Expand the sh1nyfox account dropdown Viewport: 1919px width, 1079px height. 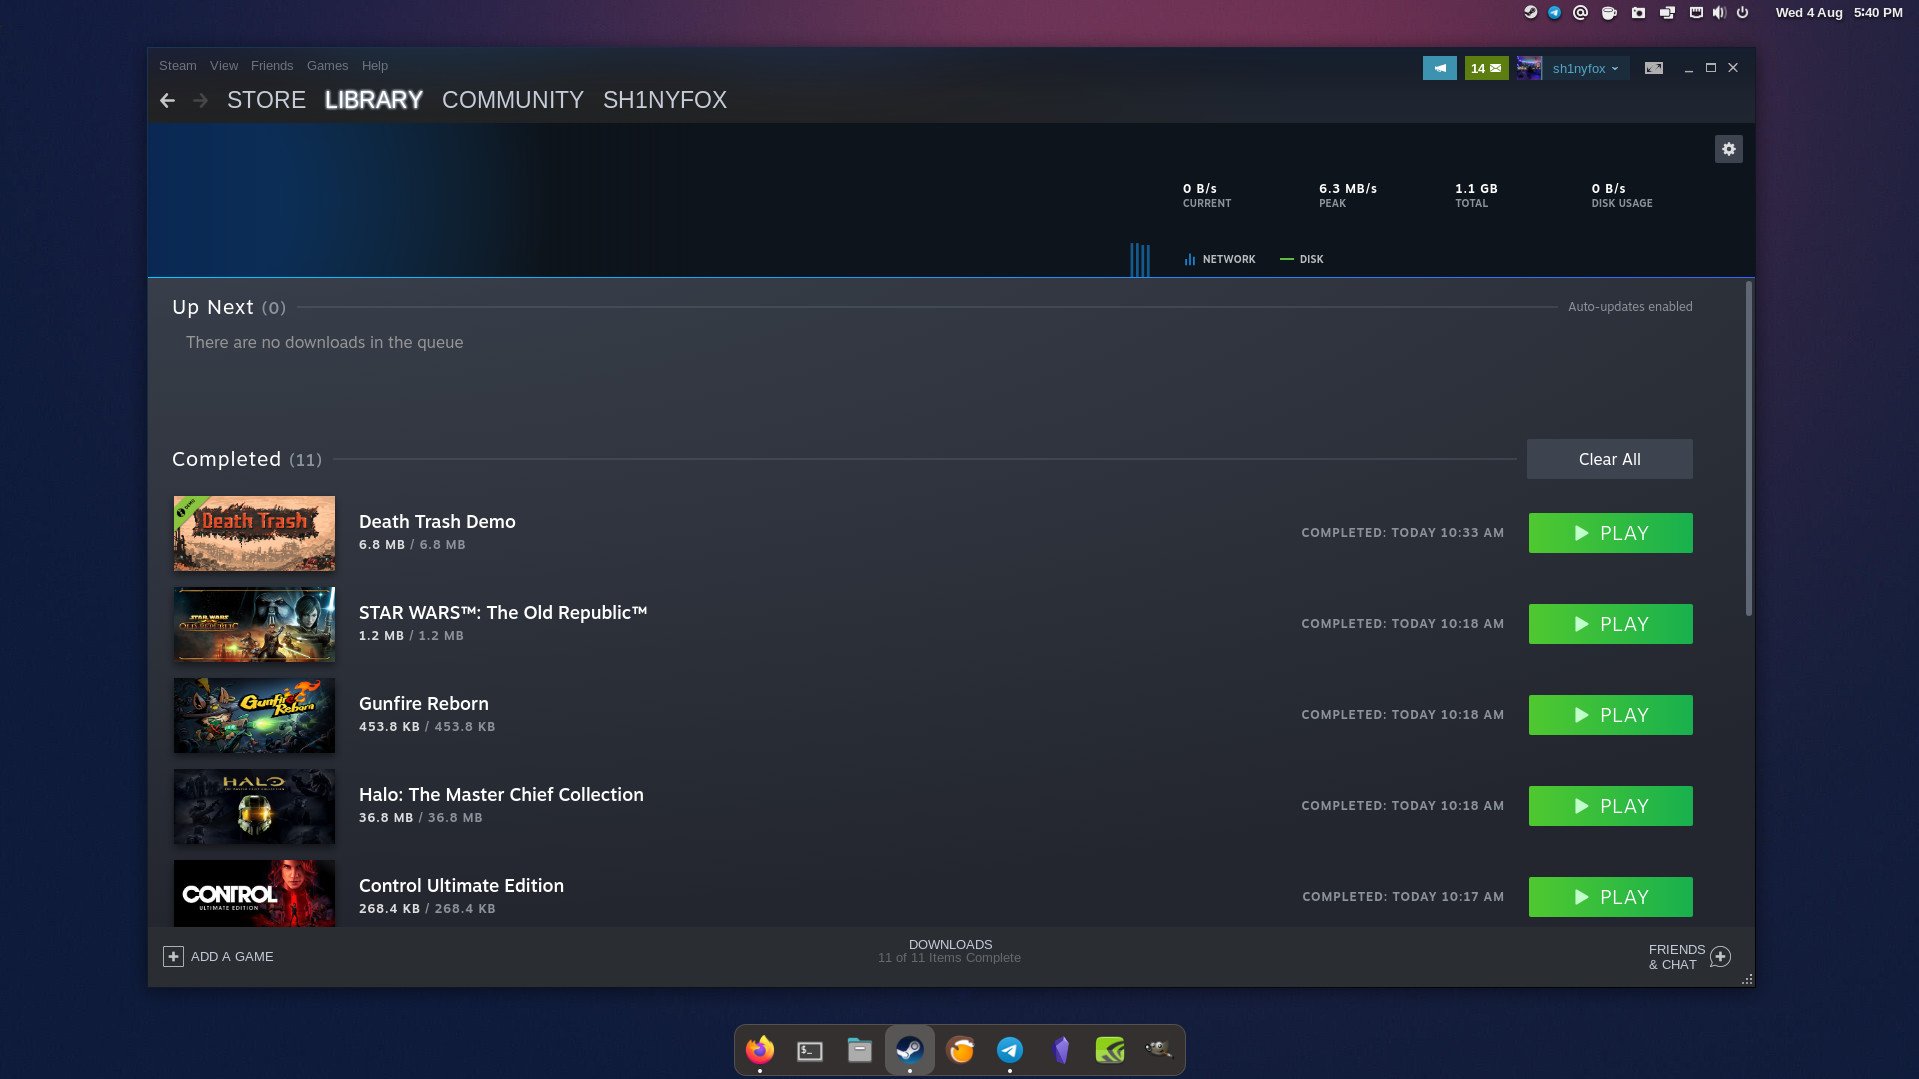pos(1585,68)
